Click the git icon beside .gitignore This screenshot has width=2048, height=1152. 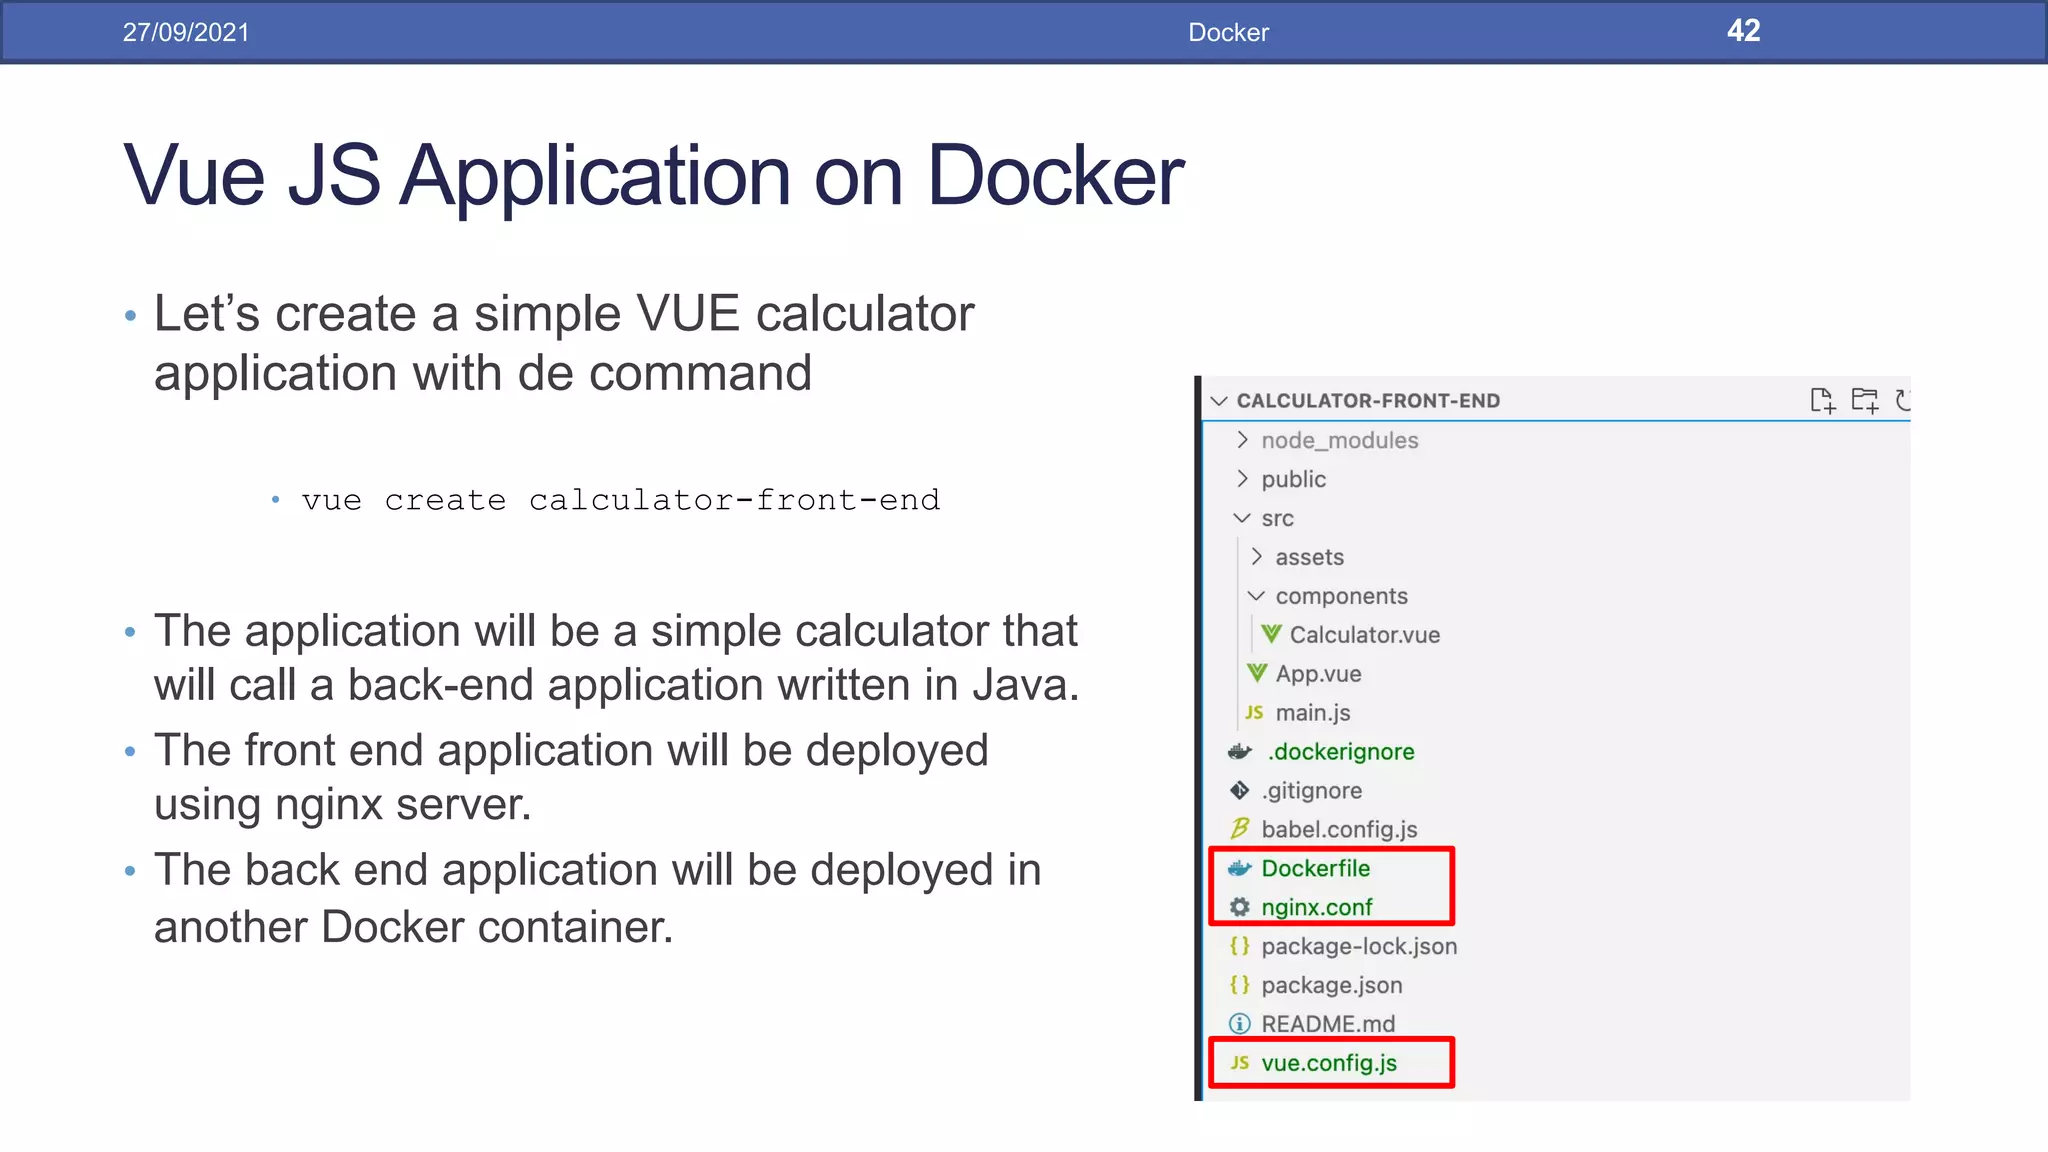[1240, 790]
